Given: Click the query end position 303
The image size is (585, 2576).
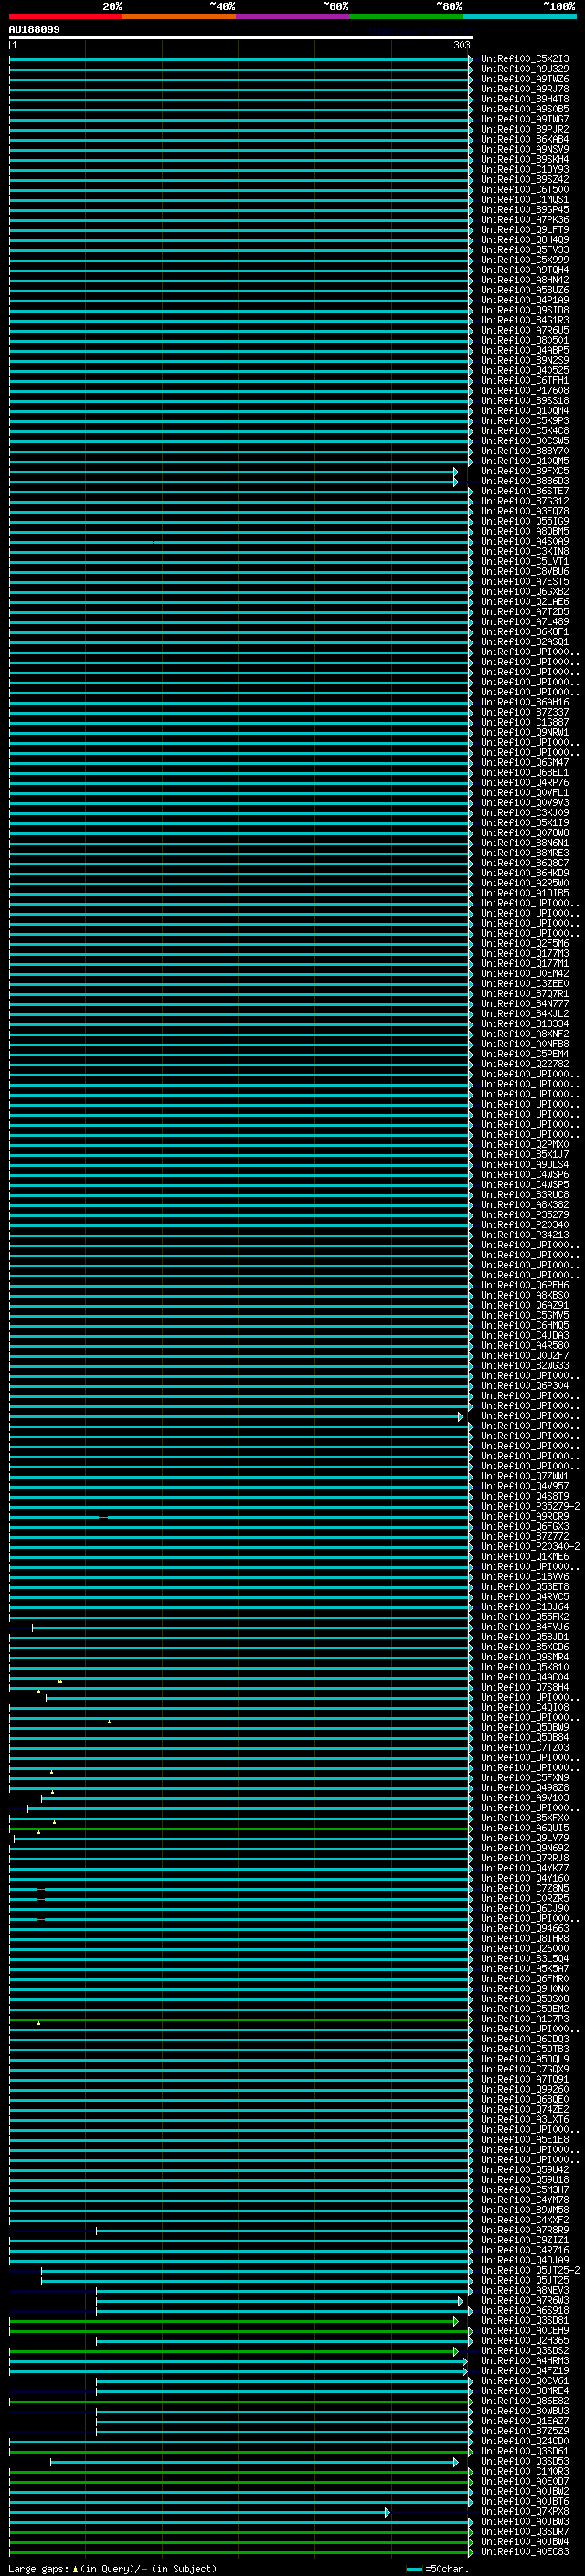Looking at the screenshot, I should [461, 45].
